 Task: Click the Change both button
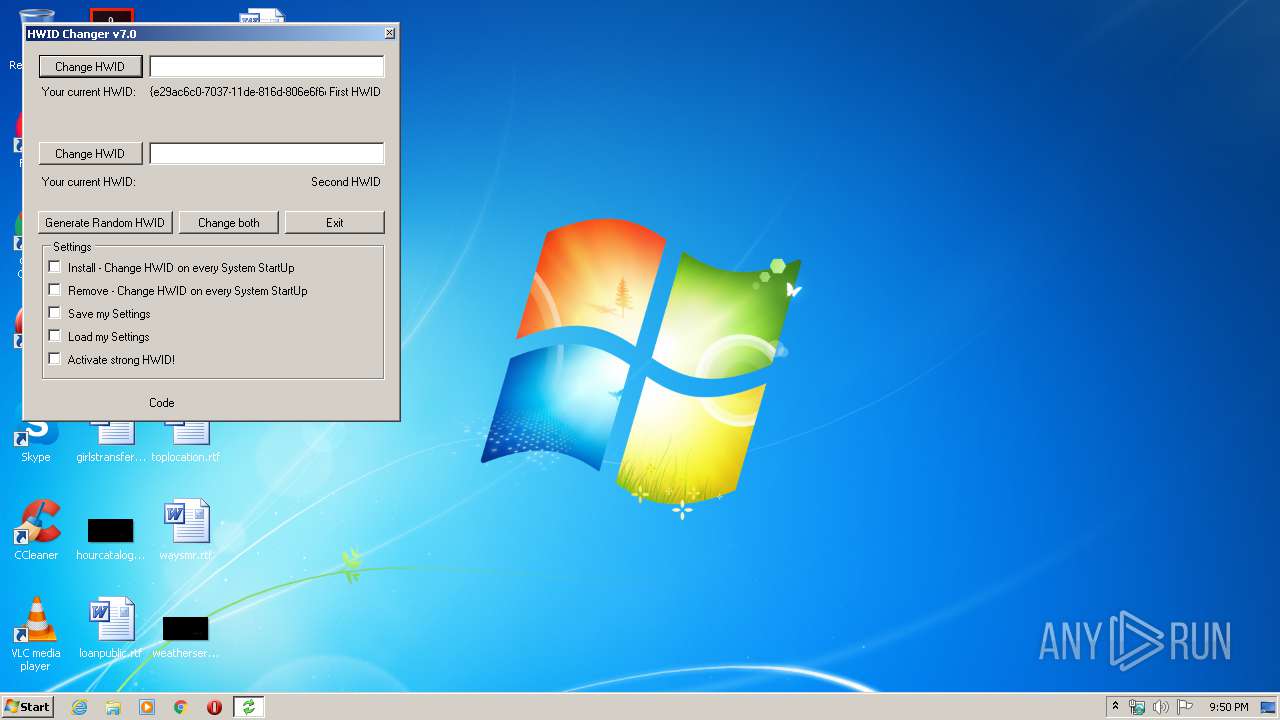tap(229, 223)
